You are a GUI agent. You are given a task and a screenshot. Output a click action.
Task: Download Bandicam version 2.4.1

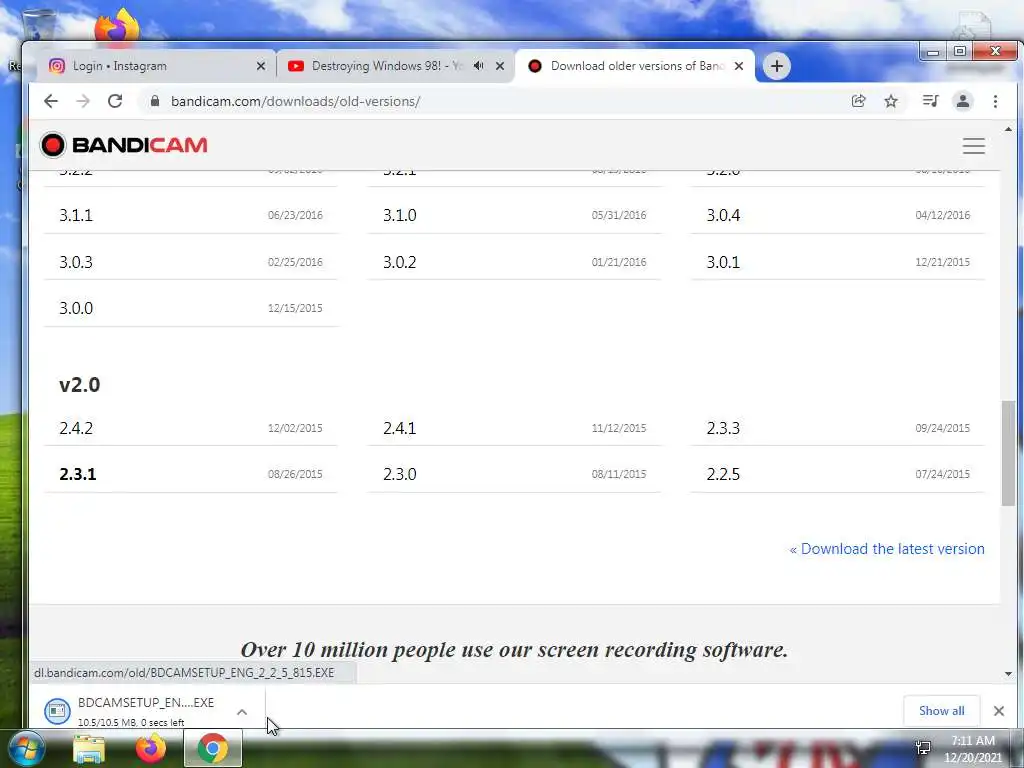[x=514, y=428]
